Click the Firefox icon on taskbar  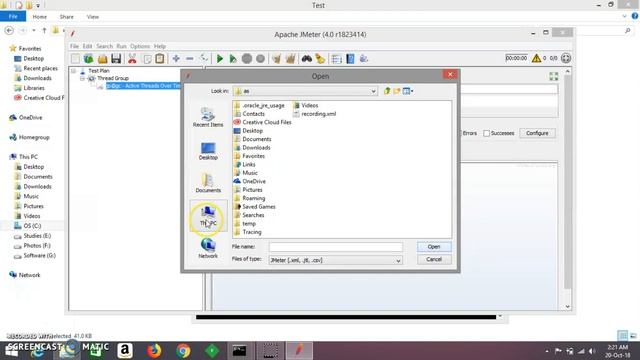[154, 351]
